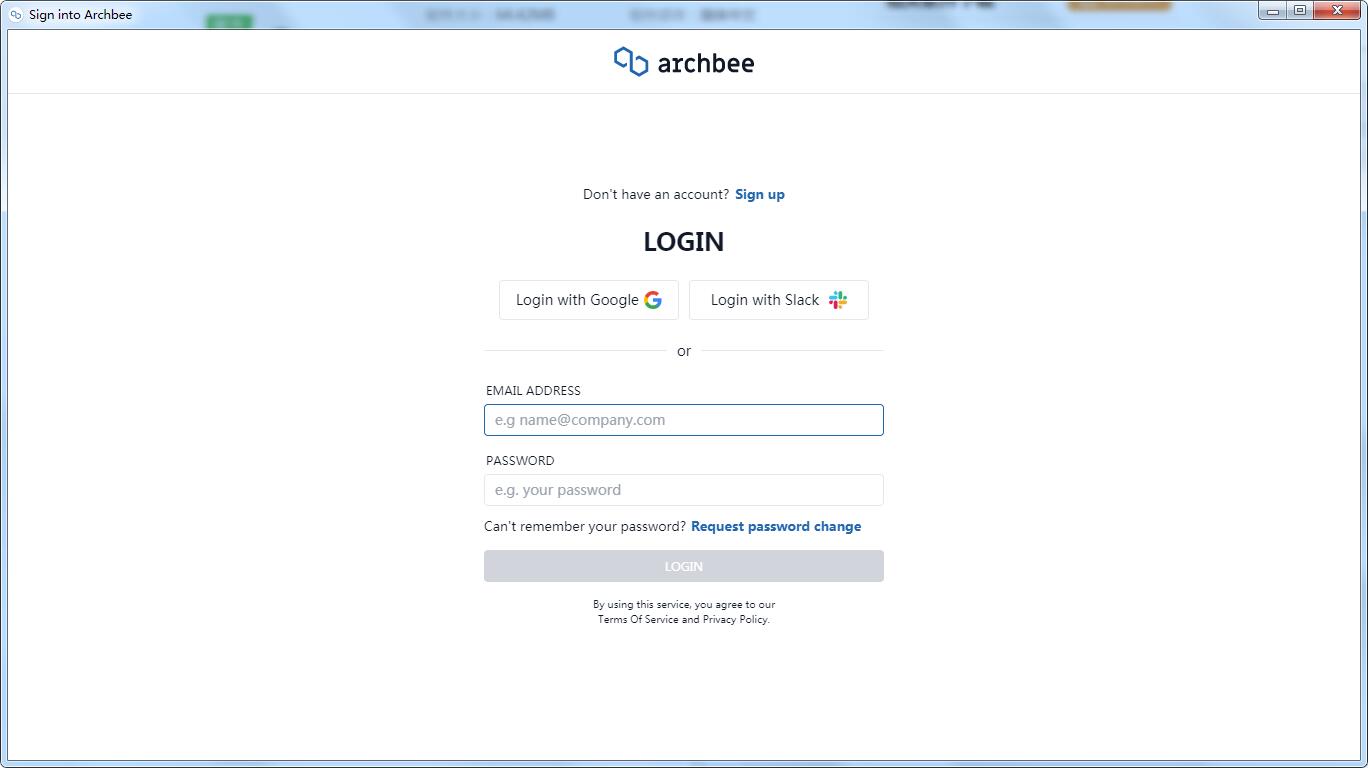Click the EMAIL ADDRESS label

pyautogui.click(x=533, y=391)
